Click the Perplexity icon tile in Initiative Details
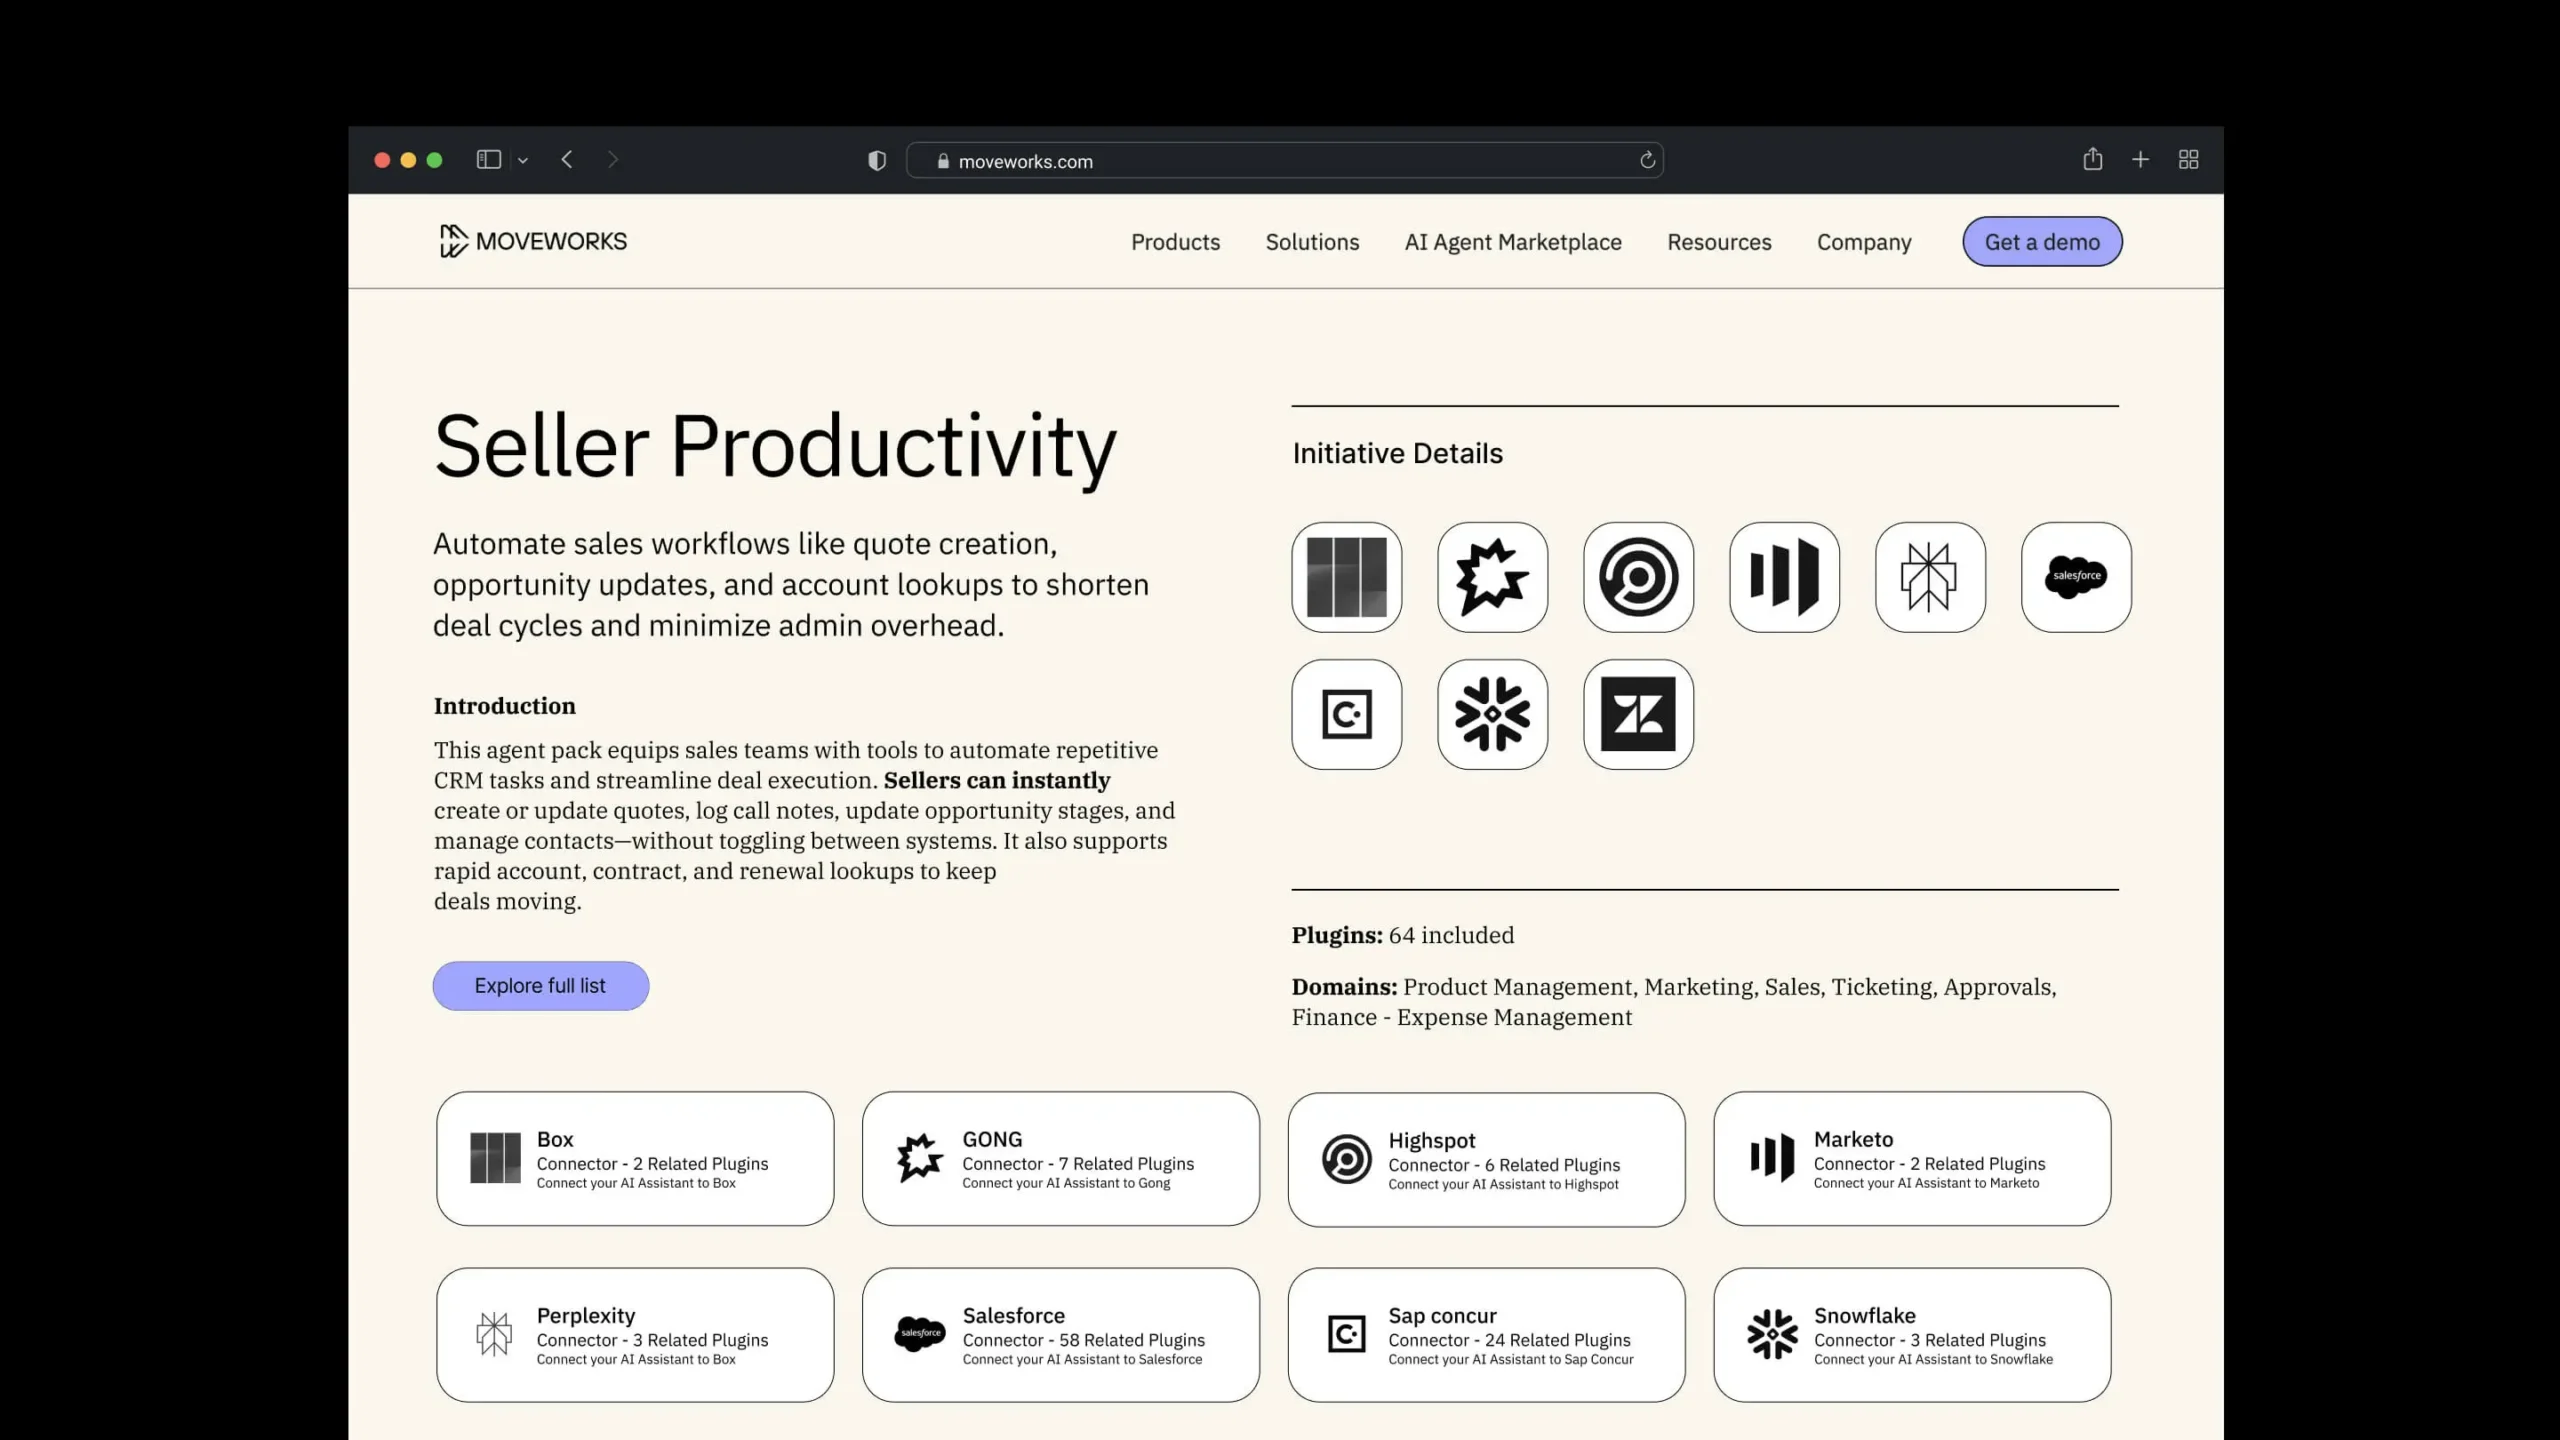2560x1440 pixels. click(1930, 577)
